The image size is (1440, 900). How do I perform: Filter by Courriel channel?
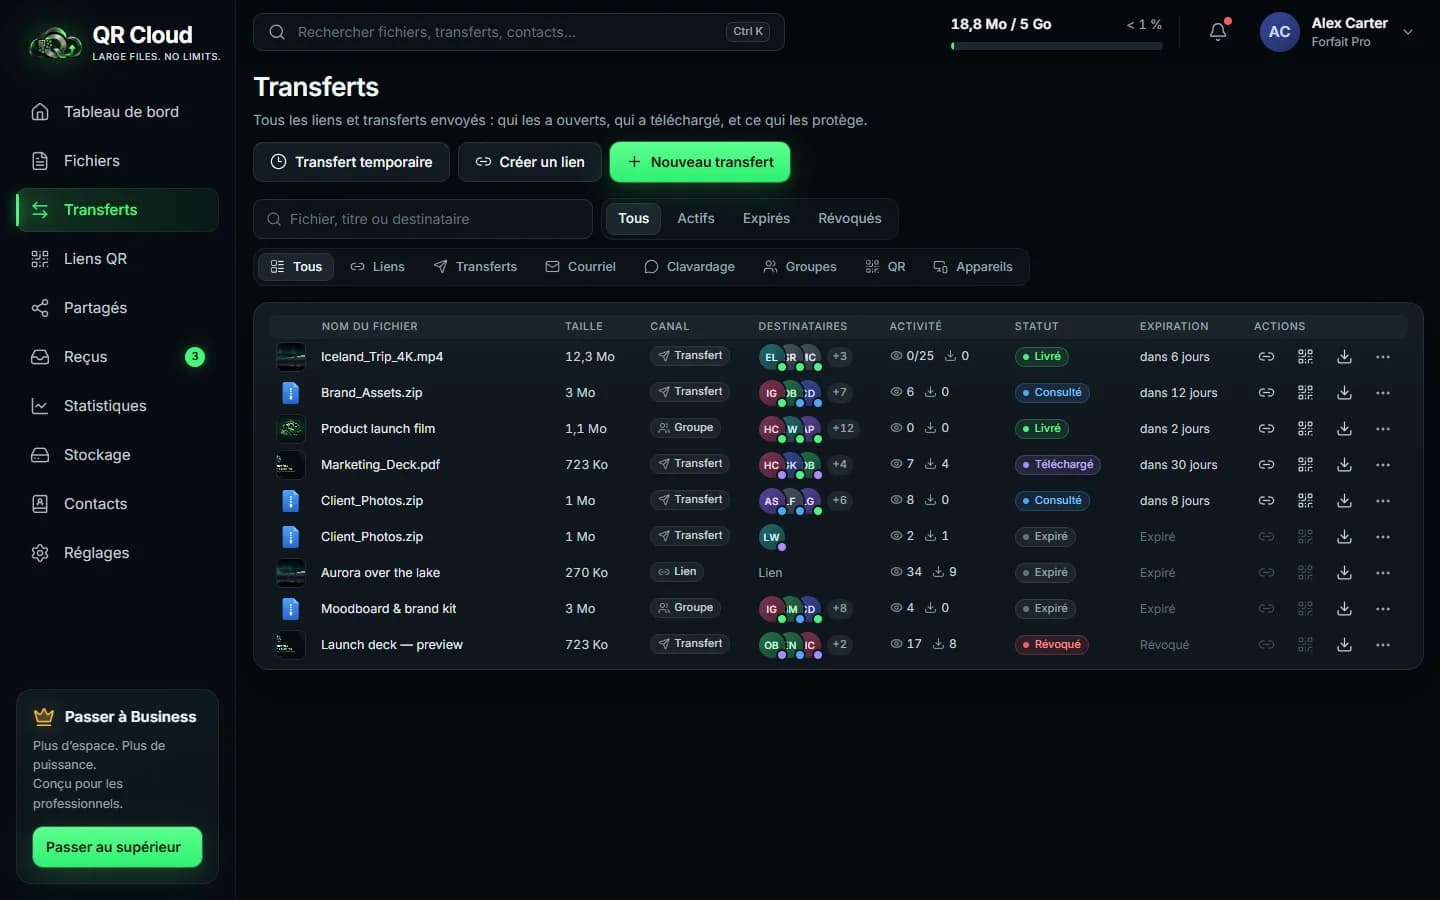[x=581, y=267]
